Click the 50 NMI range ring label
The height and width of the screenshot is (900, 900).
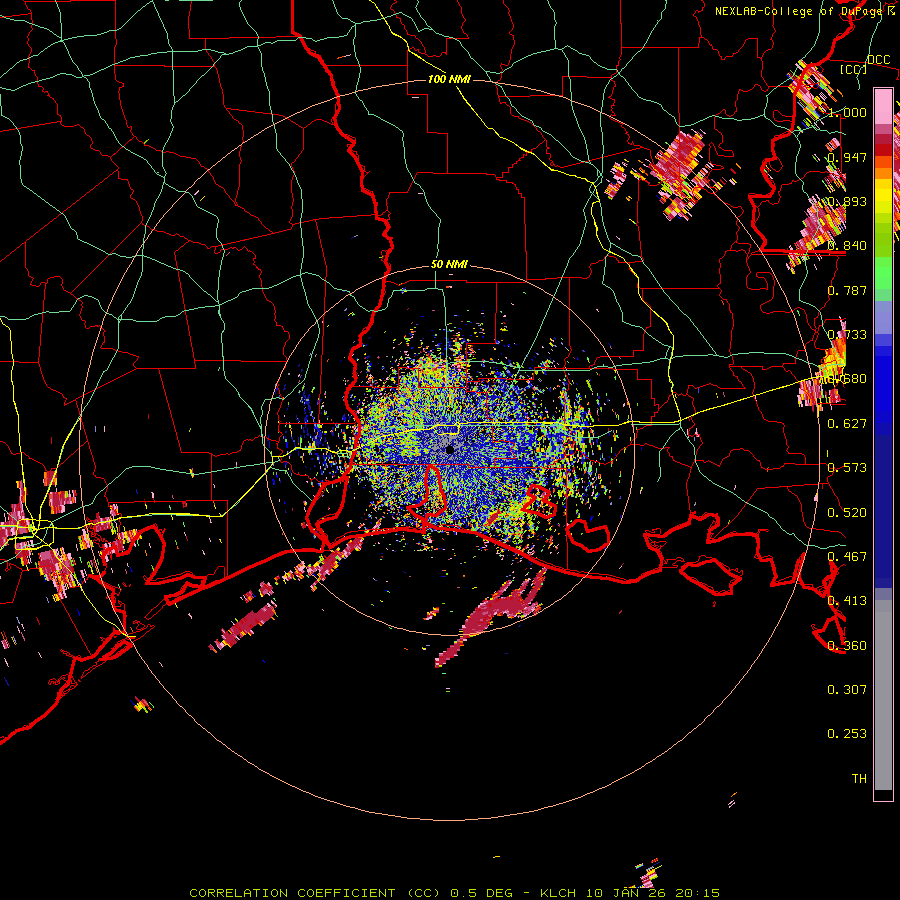pyautogui.click(x=449, y=264)
